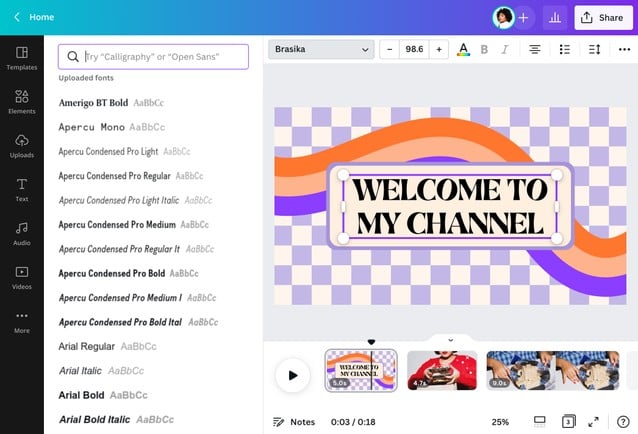Open the Videos sidebar panel

pyautogui.click(x=21, y=277)
